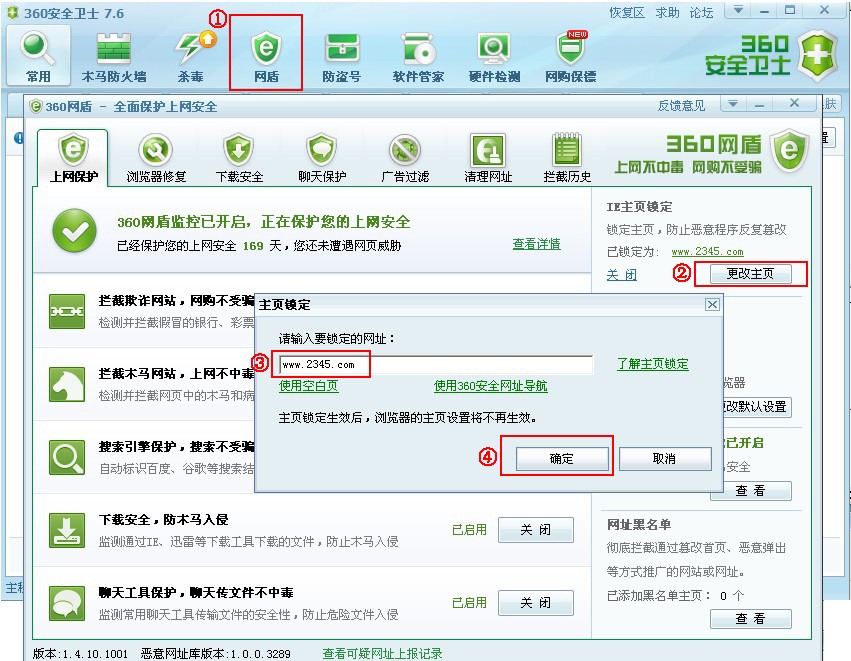This screenshot has height=661, width=851.
Task: Switch to the 广告过滤 tab
Action: coord(405,158)
